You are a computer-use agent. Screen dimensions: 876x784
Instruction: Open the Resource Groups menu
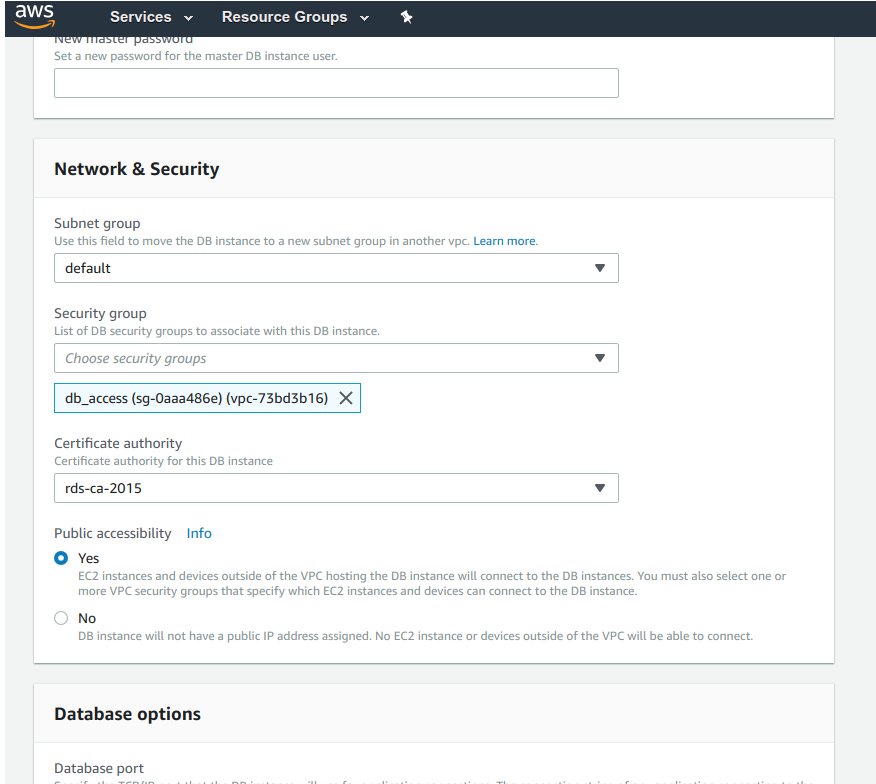[284, 17]
